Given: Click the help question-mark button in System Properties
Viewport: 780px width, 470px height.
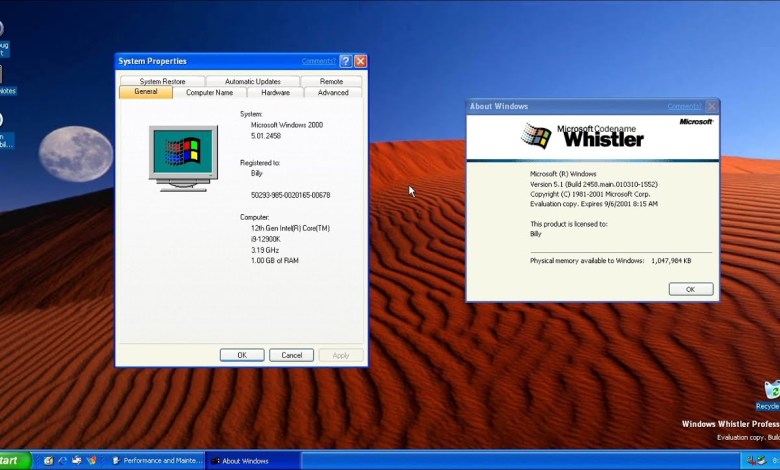Looking at the screenshot, I should coord(345,61).
